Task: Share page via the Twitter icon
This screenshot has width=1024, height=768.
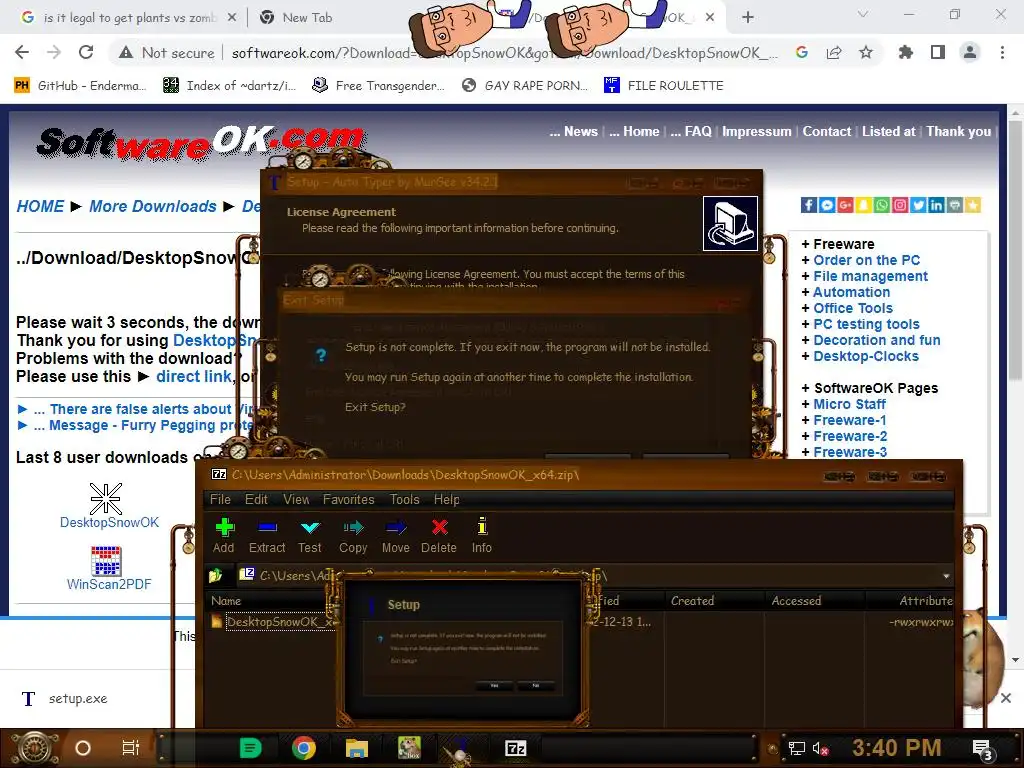Action: tap(918, 205)
